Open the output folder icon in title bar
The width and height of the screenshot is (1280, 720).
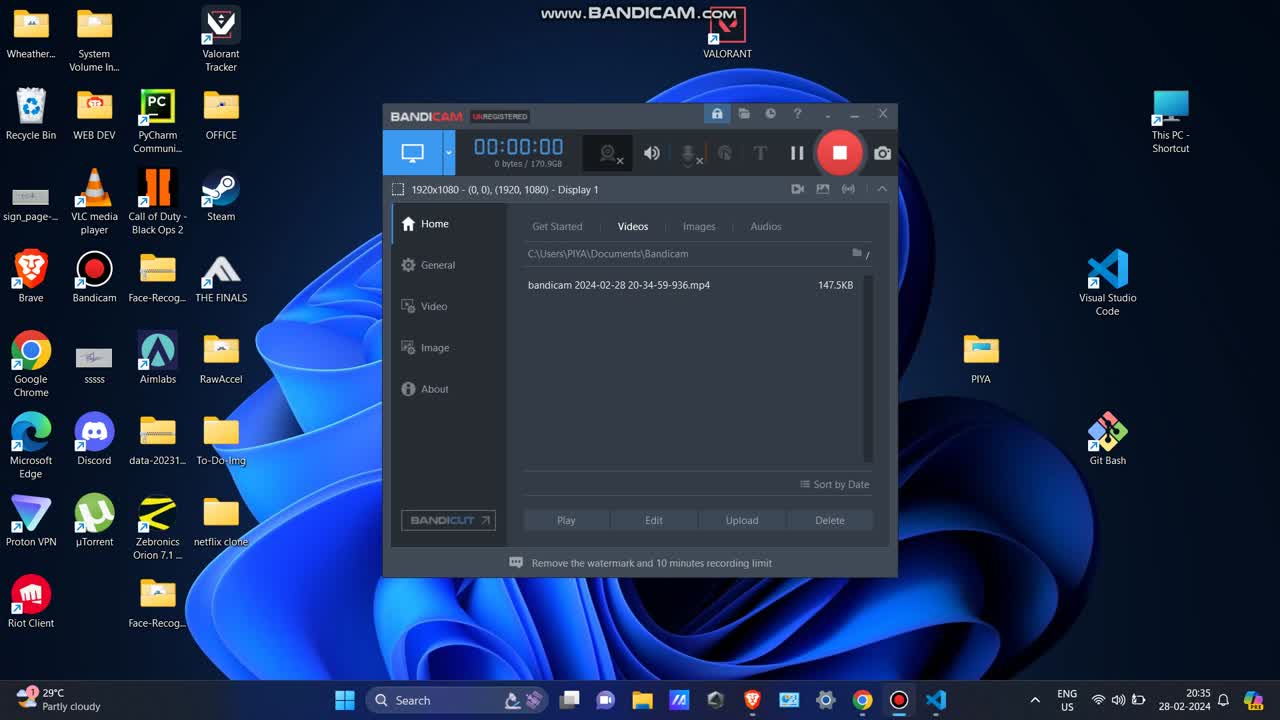click(x=744, y=114)
